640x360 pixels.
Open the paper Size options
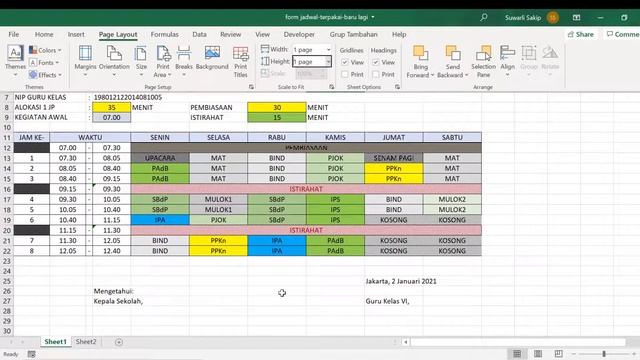pyautogui.click(x=141, y=61)
